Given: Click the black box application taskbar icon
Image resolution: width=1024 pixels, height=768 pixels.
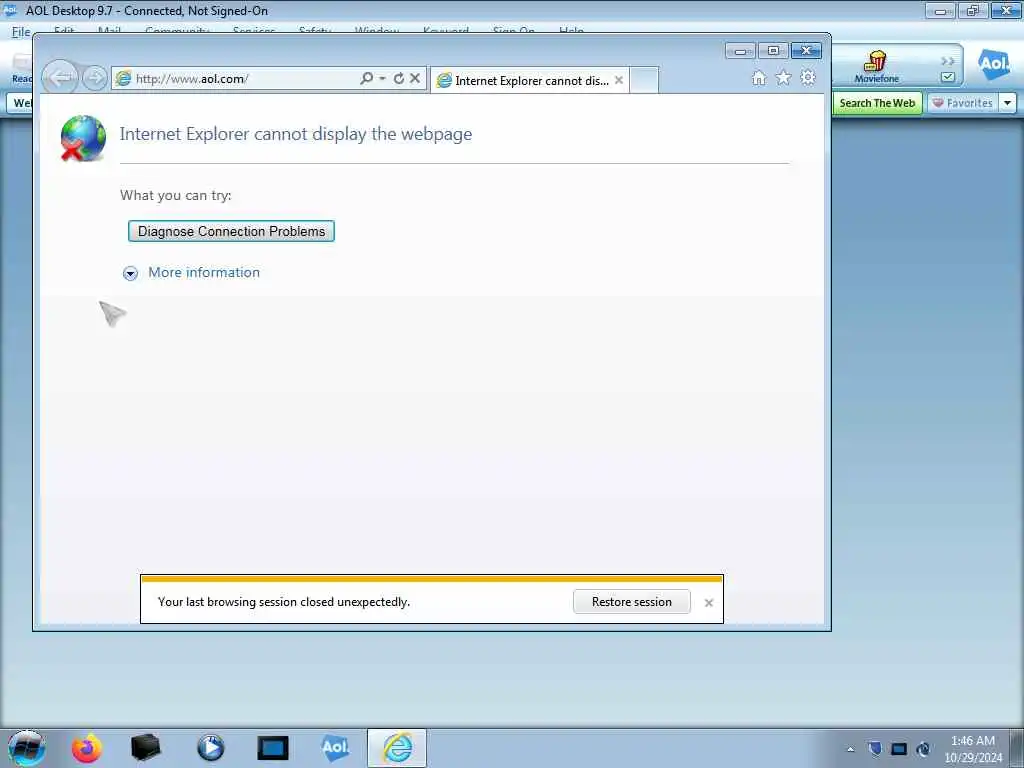Looking at the screenshot, I should pos(145,748).
